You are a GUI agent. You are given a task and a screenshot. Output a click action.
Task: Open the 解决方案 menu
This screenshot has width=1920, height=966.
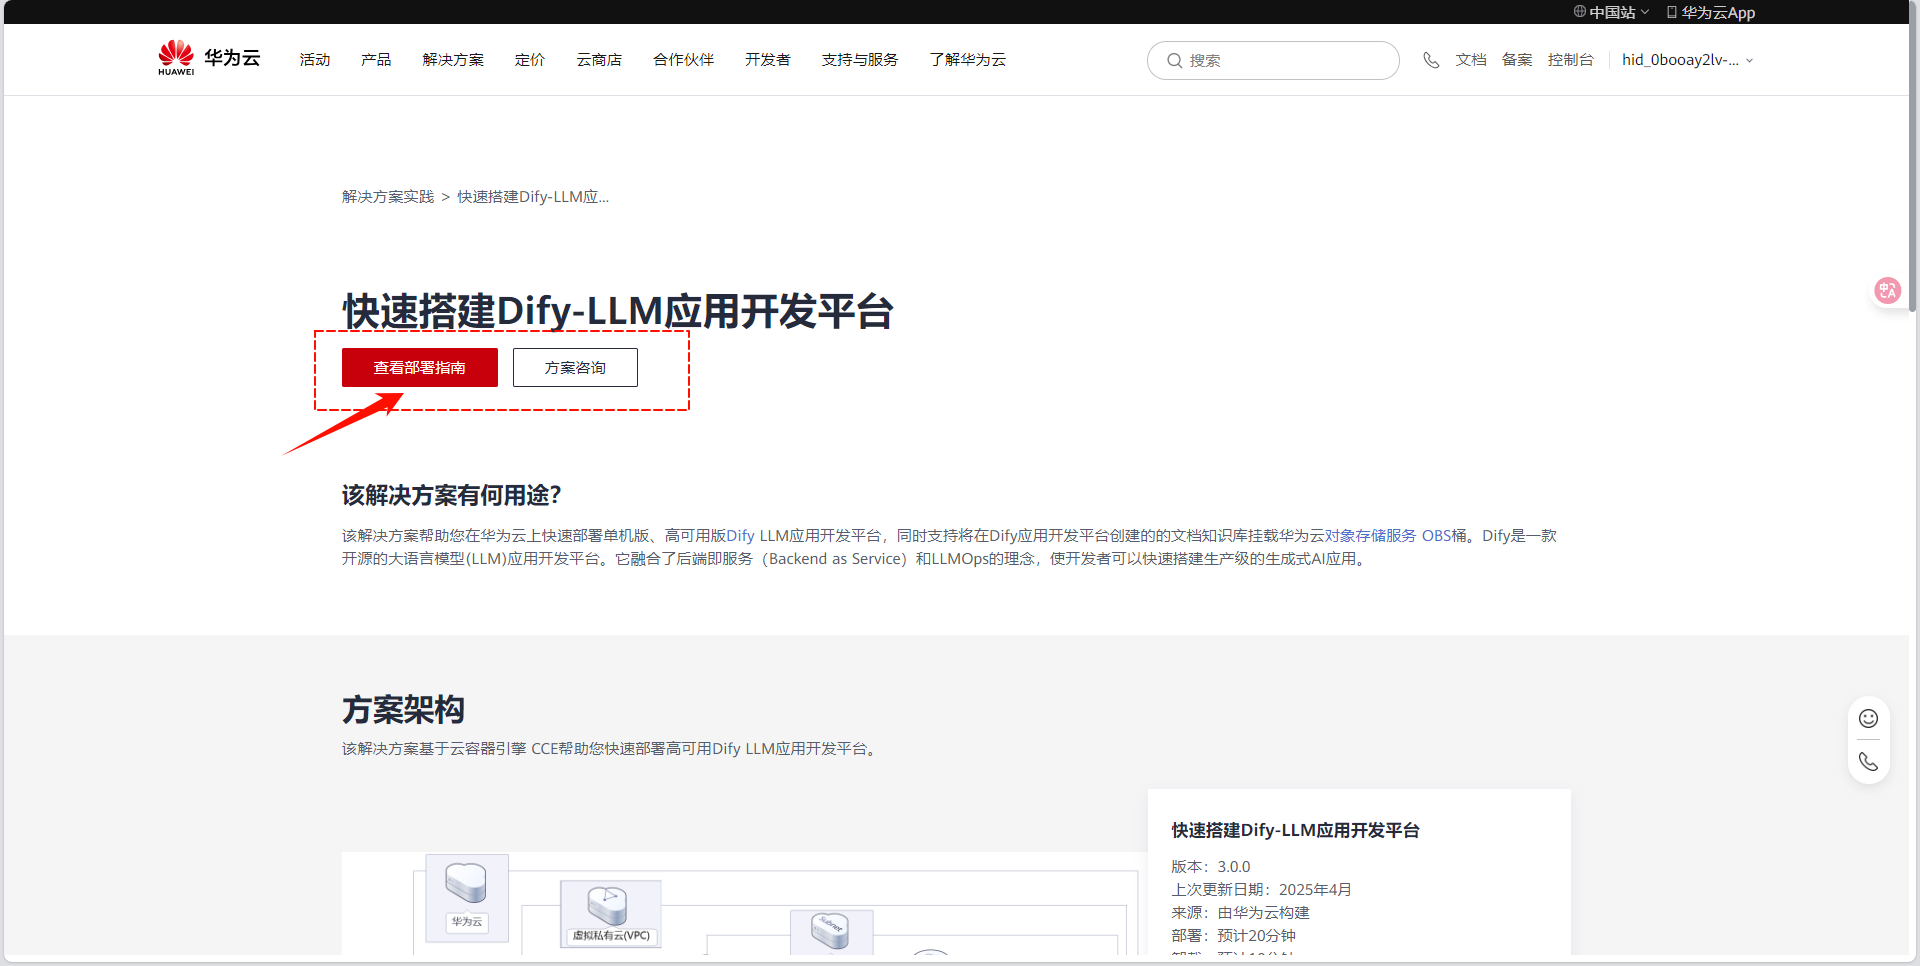(x=453, y=60)
